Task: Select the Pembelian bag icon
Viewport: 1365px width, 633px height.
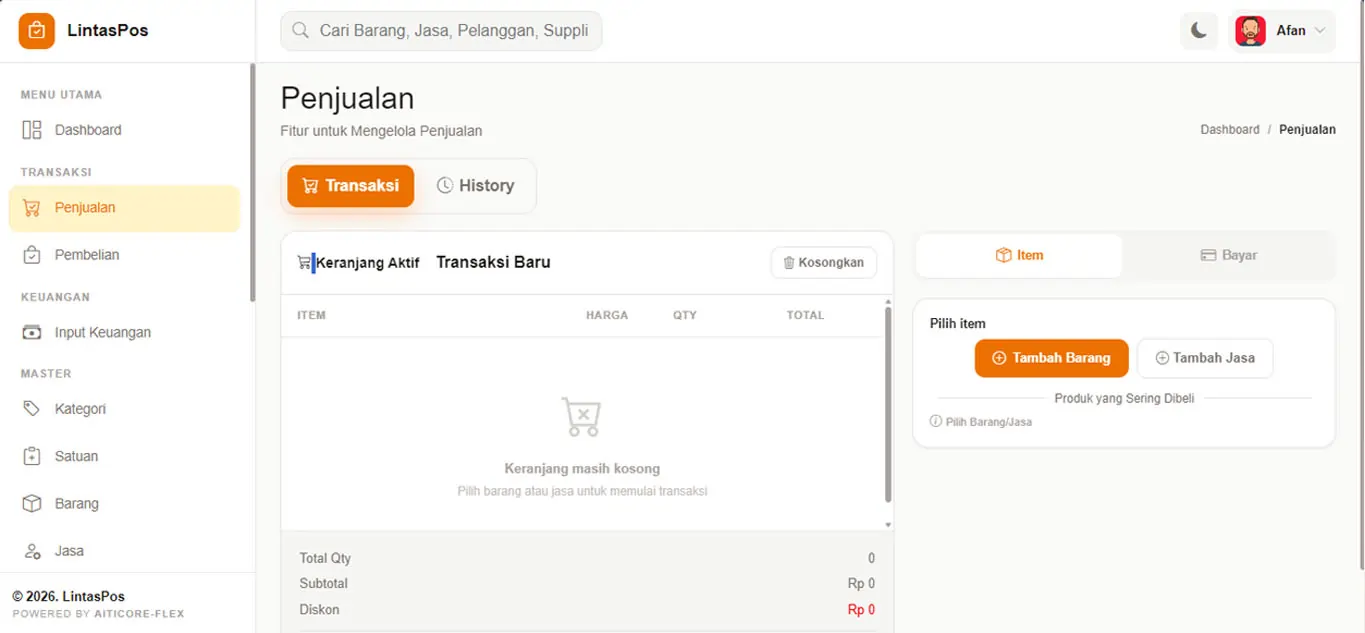Action: [x=32, y=255]
